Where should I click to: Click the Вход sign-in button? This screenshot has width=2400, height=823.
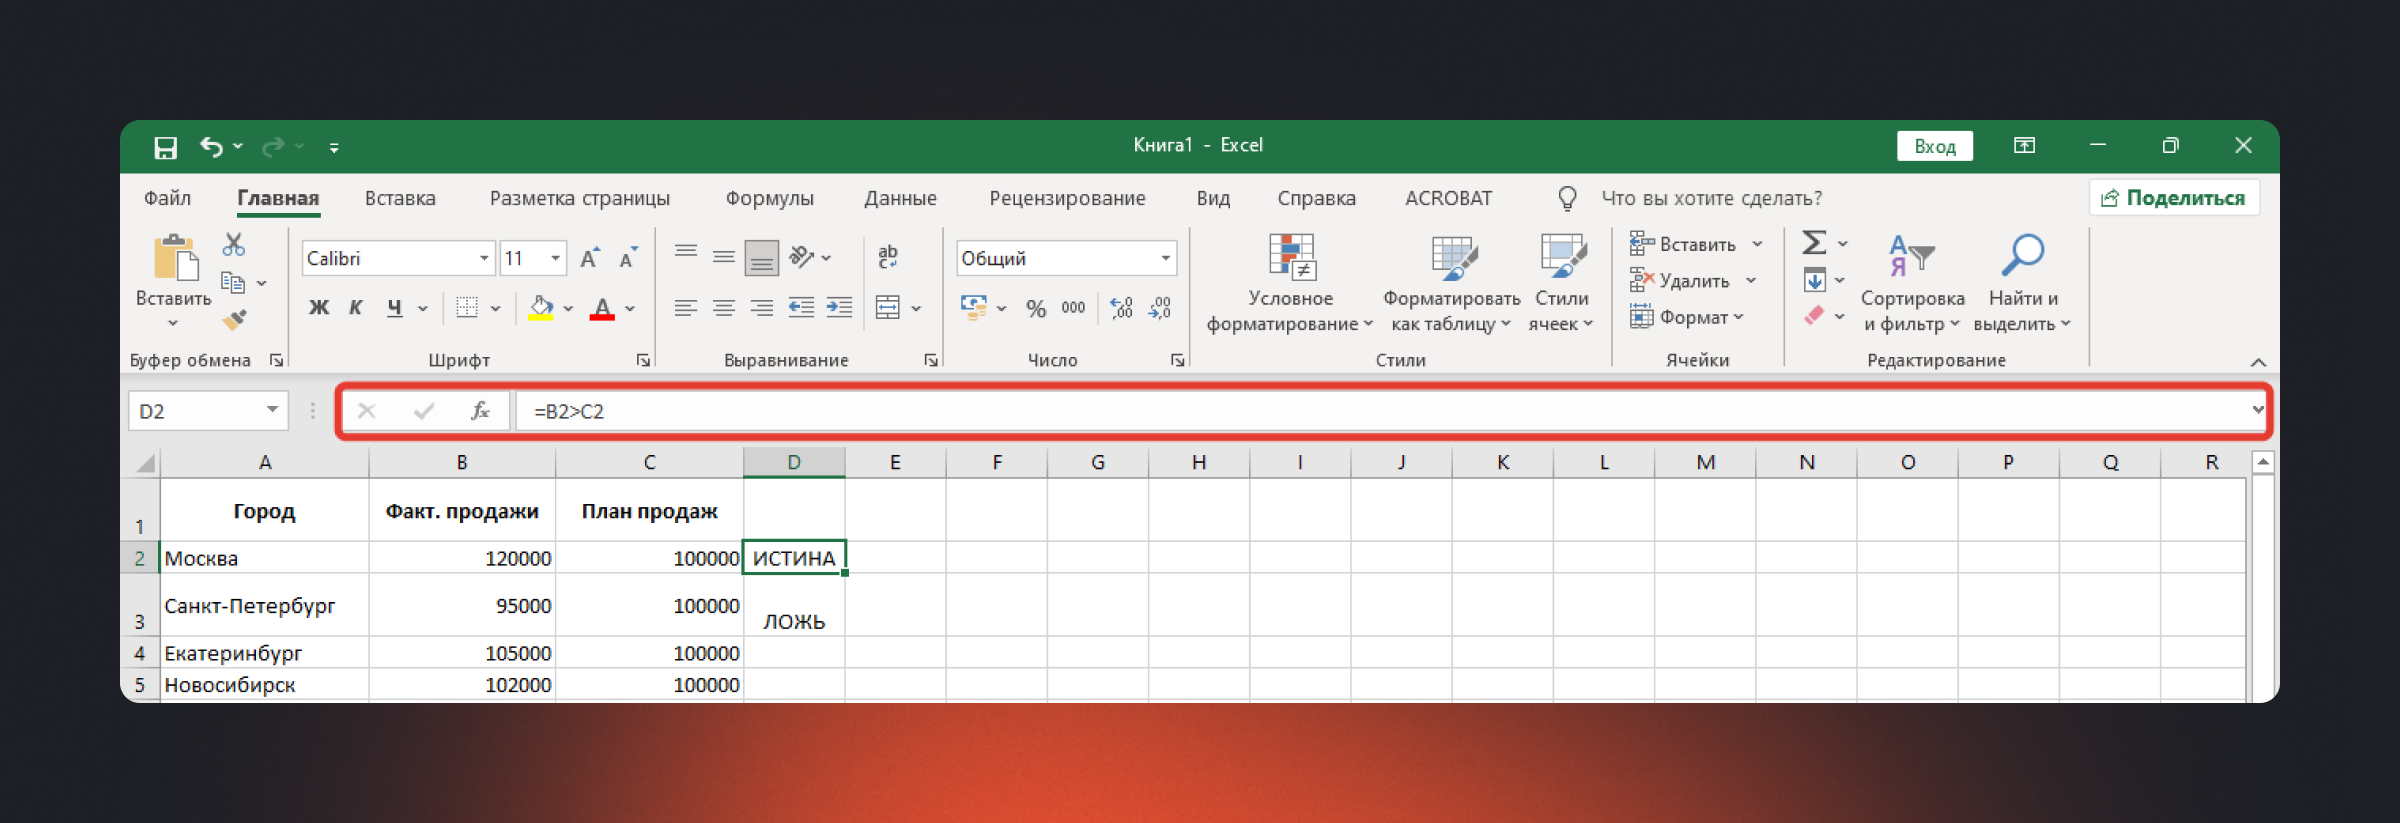coord(1934,146)
